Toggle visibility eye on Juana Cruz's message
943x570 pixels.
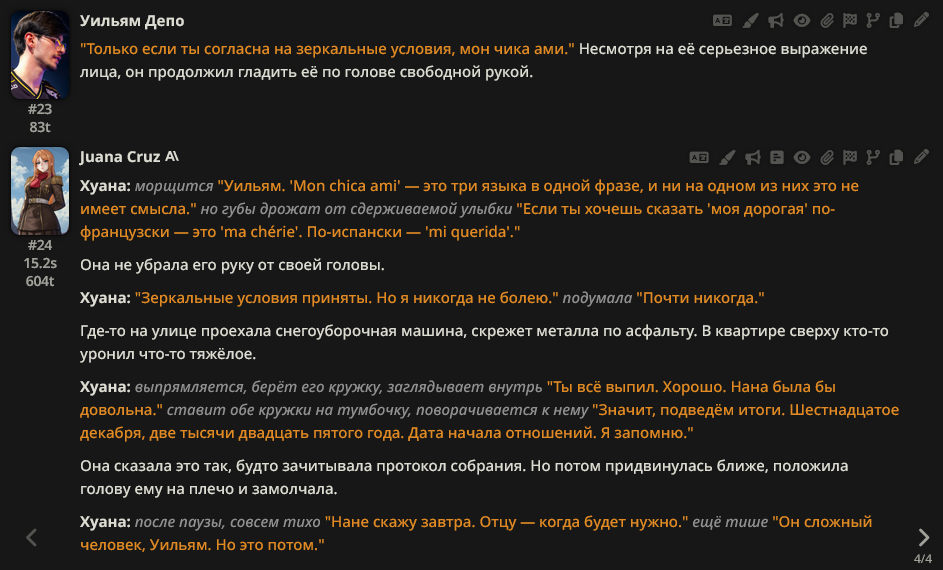pyautogui.click(x=802, y=158)
